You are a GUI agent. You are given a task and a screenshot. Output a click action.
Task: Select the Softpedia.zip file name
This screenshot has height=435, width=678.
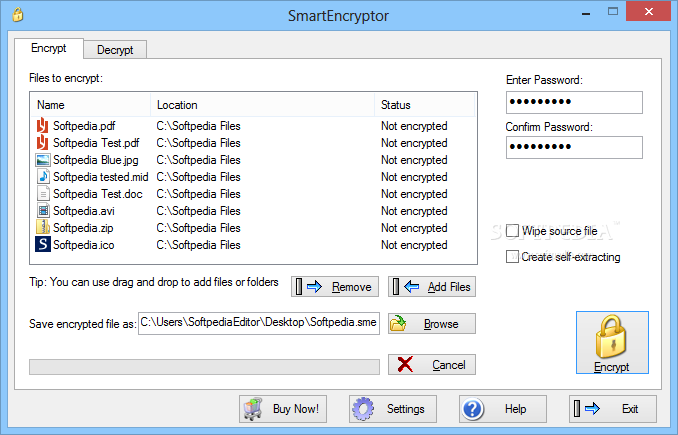pyautogui.click(x=83, y=228)
